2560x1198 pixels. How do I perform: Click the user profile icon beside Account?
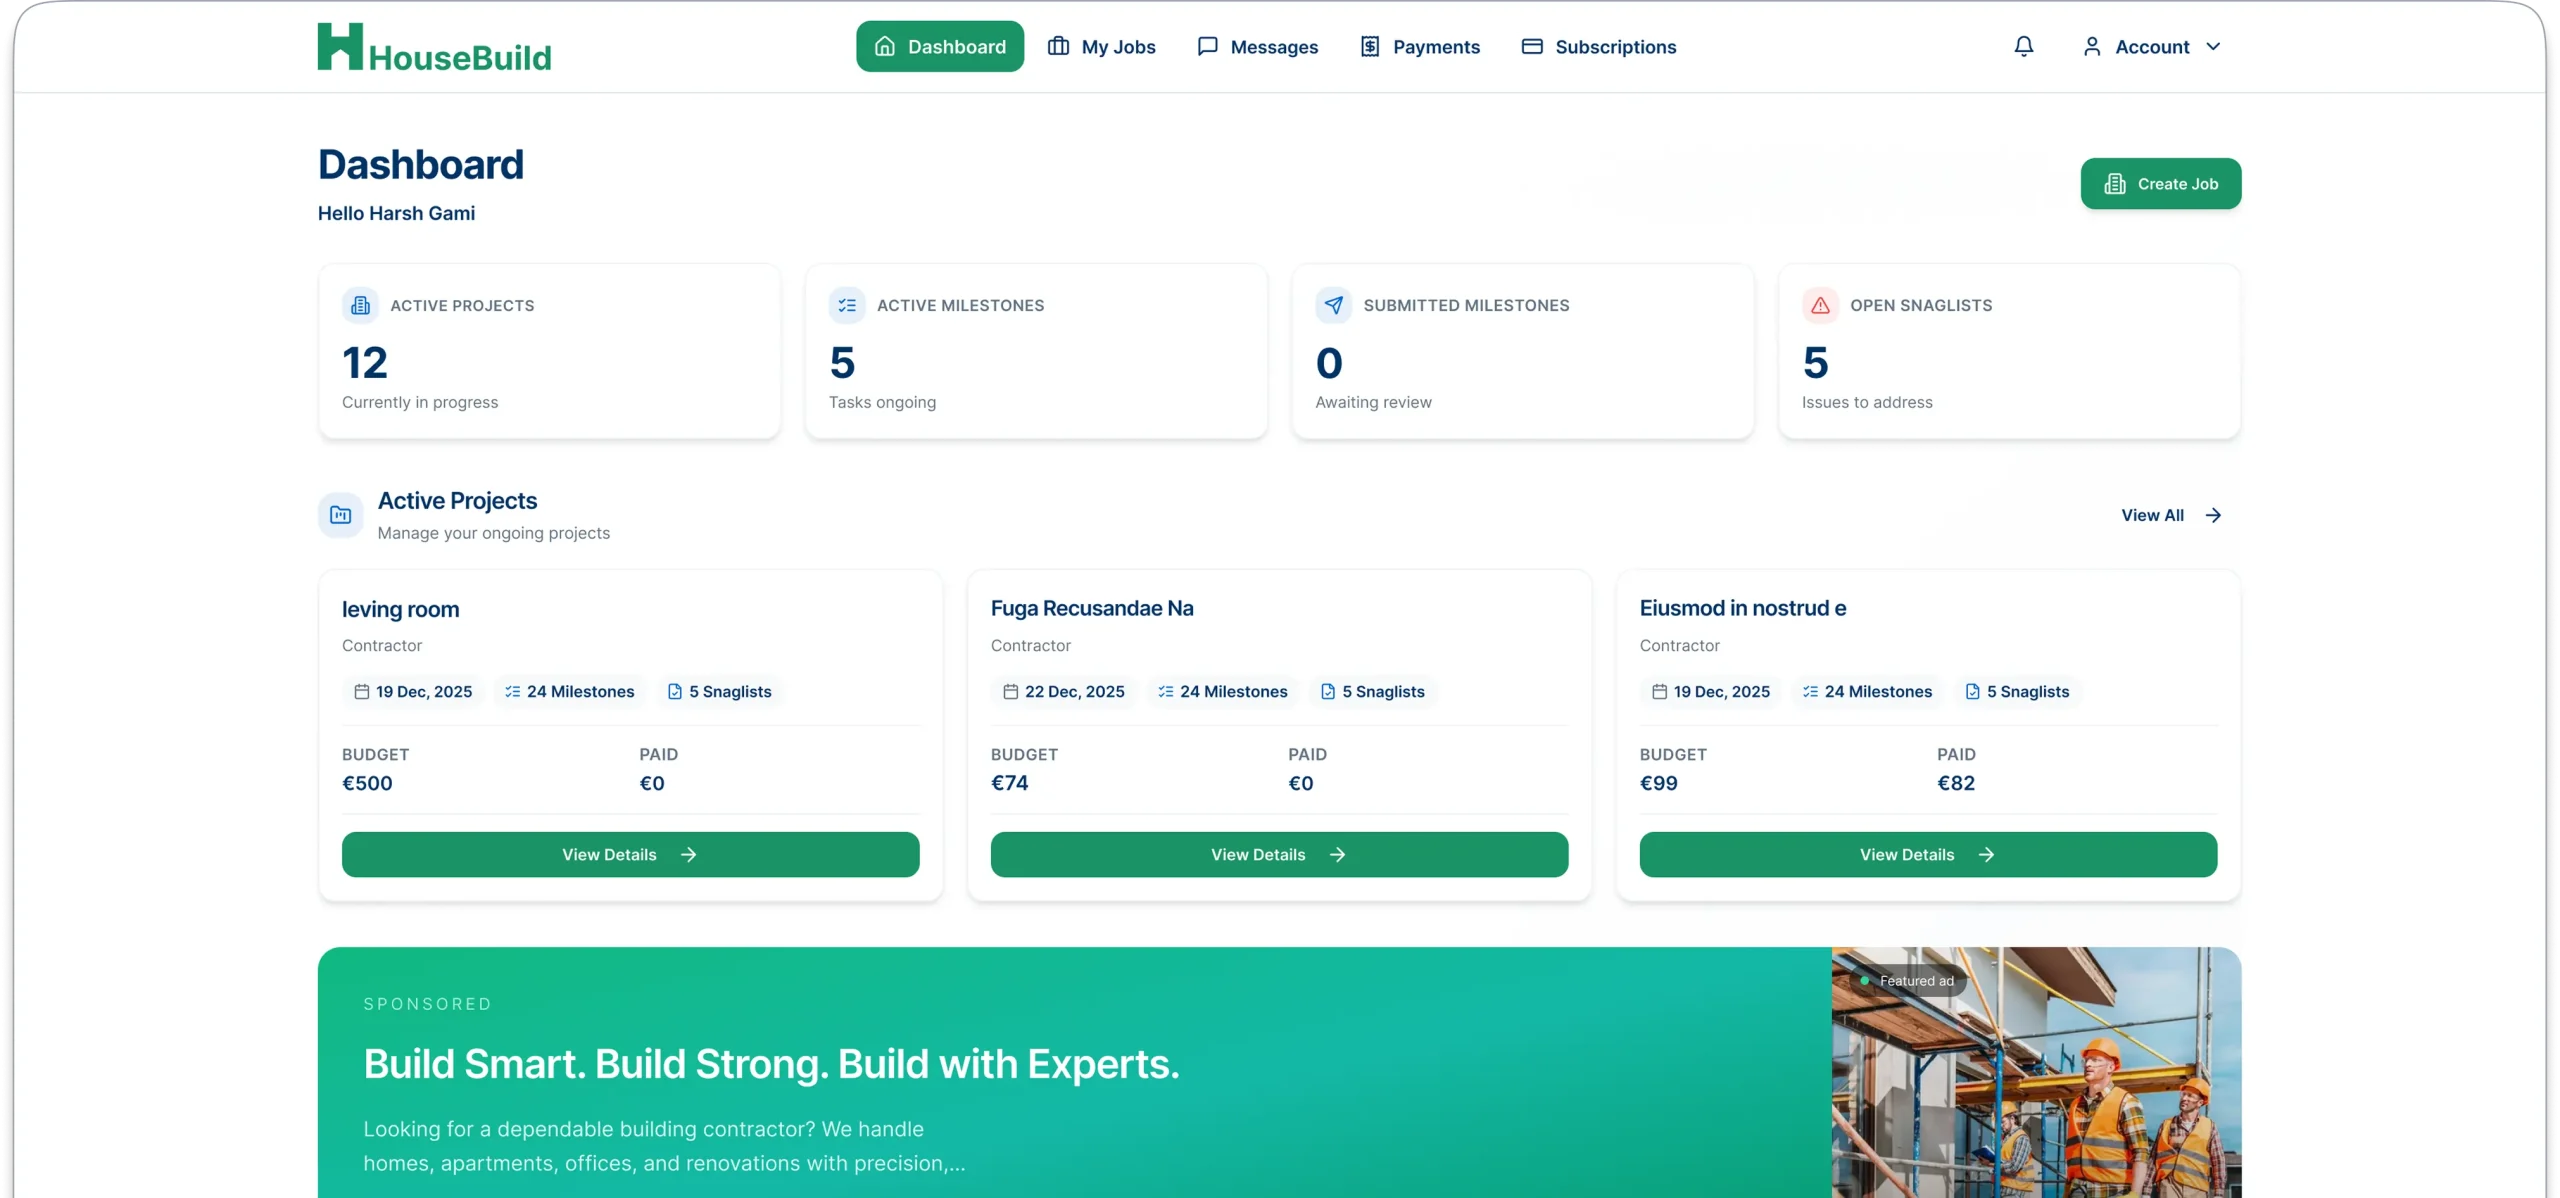[x=2091, y=46]
